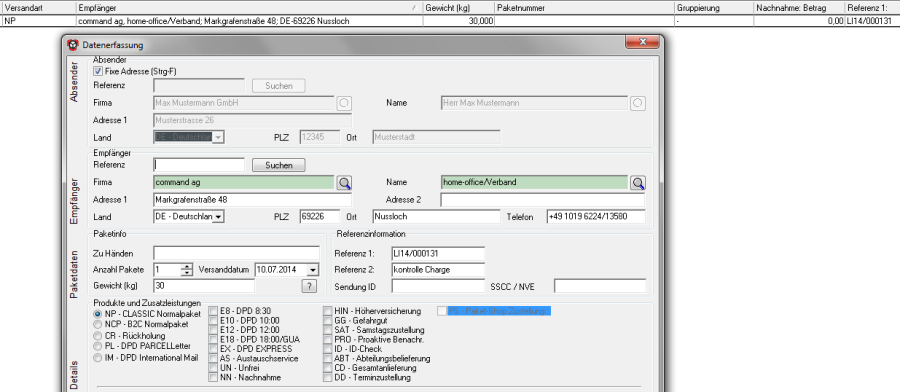
Task: Click the Firma magnifier search icon
Action: (344, 183)
